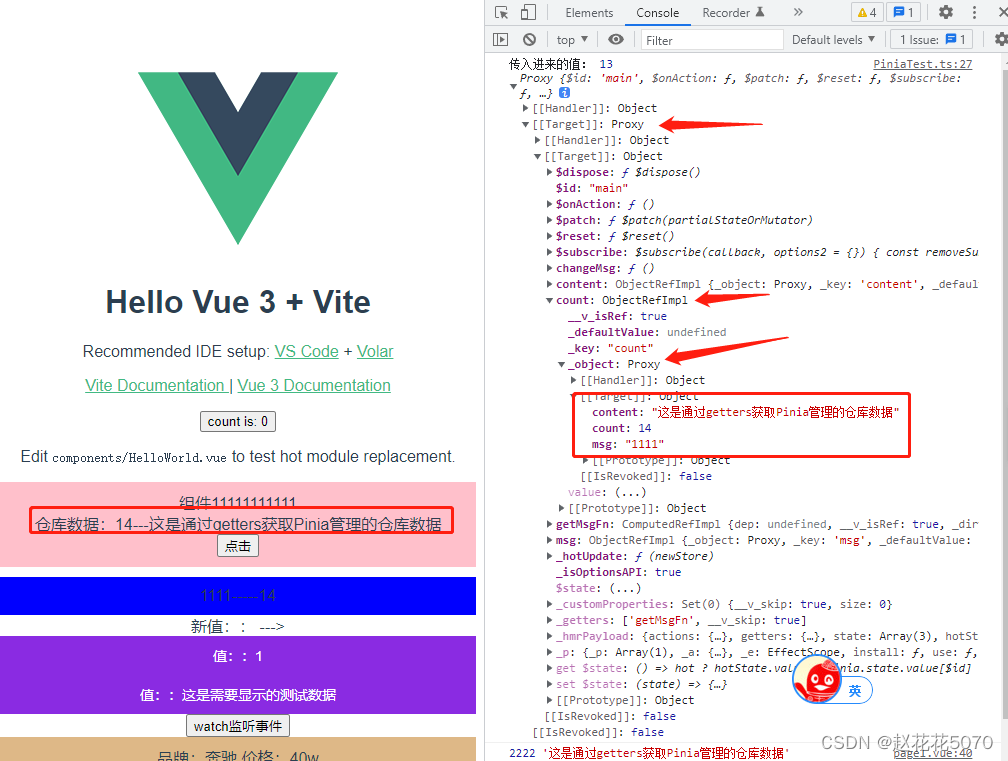The image size is (1008, 761).
Task: Show more DevTools tabs chevron
Action: [x=798, y=12]
